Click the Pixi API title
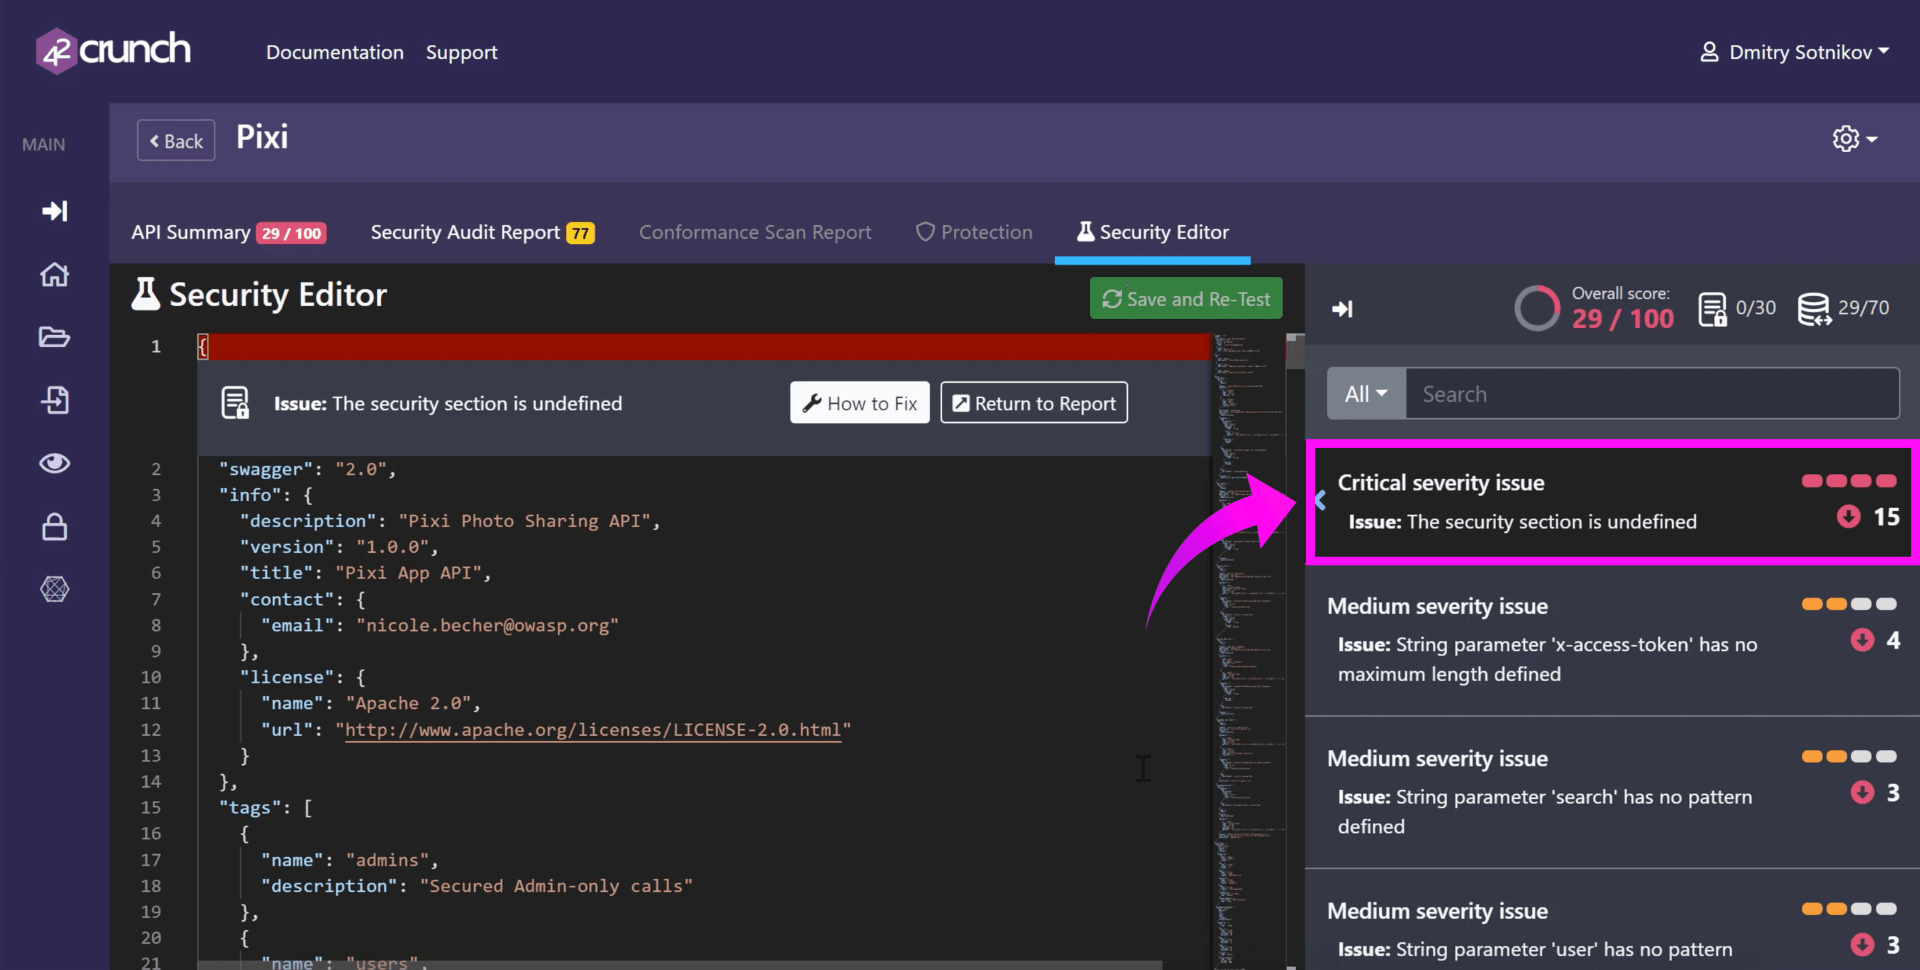The height and width of the screenshot is (970, 1920). click(262, 137)
